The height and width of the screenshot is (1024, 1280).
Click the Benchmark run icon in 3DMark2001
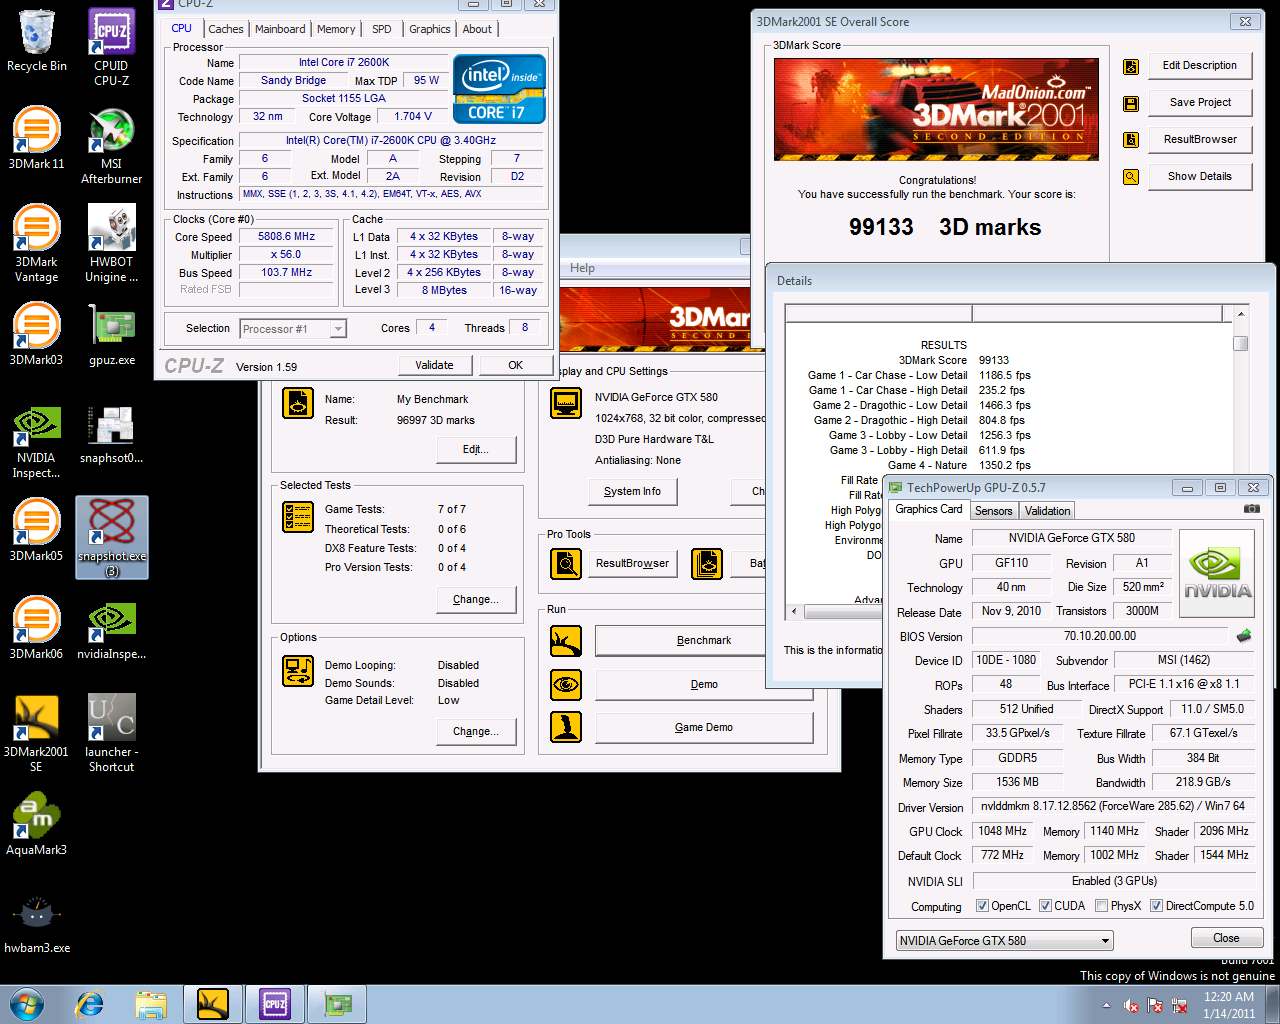click(566, 641)
